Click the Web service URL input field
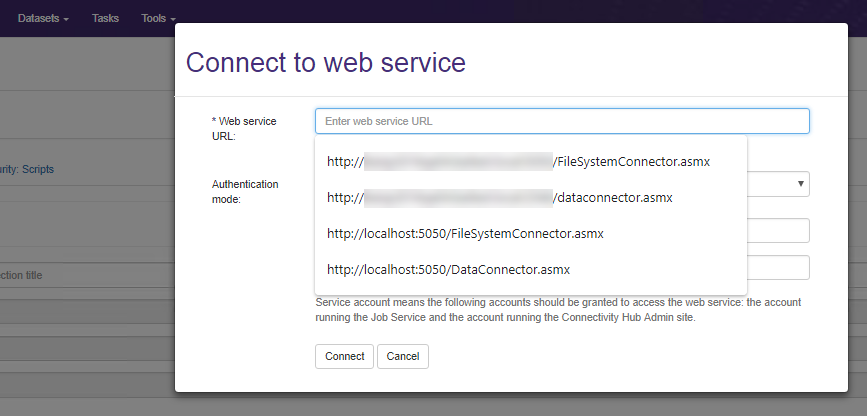Image resolution: width=867 pixels, height=416 pixels. [561, 121]
